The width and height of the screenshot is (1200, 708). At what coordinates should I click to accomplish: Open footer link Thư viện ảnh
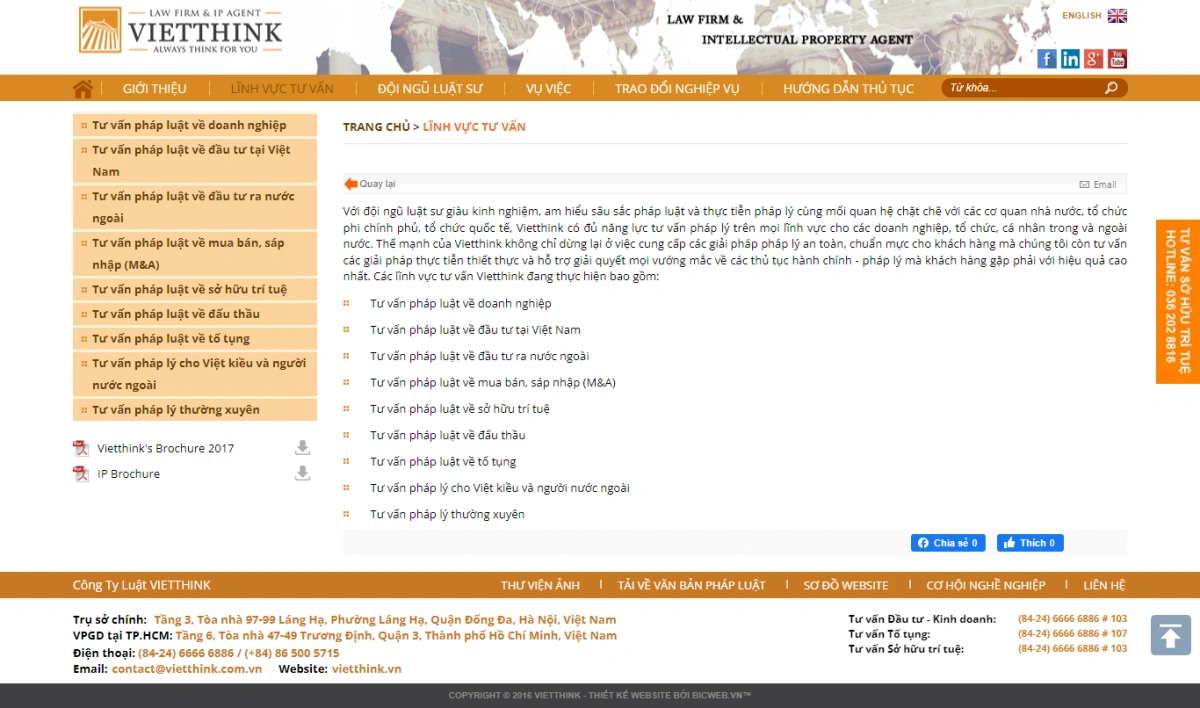[540, 585]
